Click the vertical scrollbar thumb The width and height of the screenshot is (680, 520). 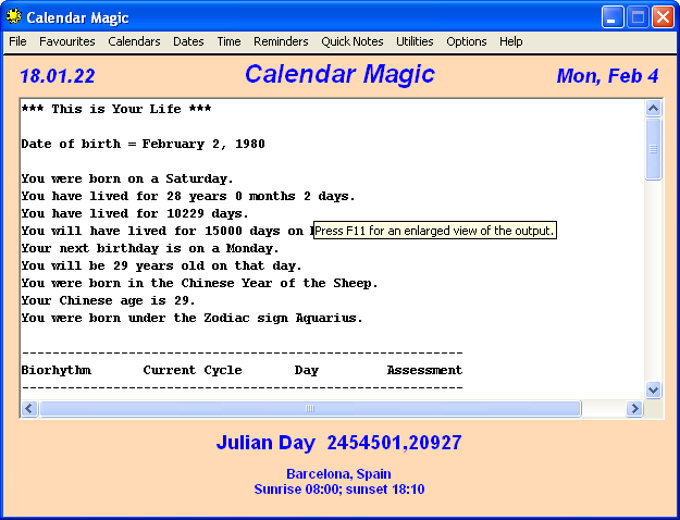[653, 149]
